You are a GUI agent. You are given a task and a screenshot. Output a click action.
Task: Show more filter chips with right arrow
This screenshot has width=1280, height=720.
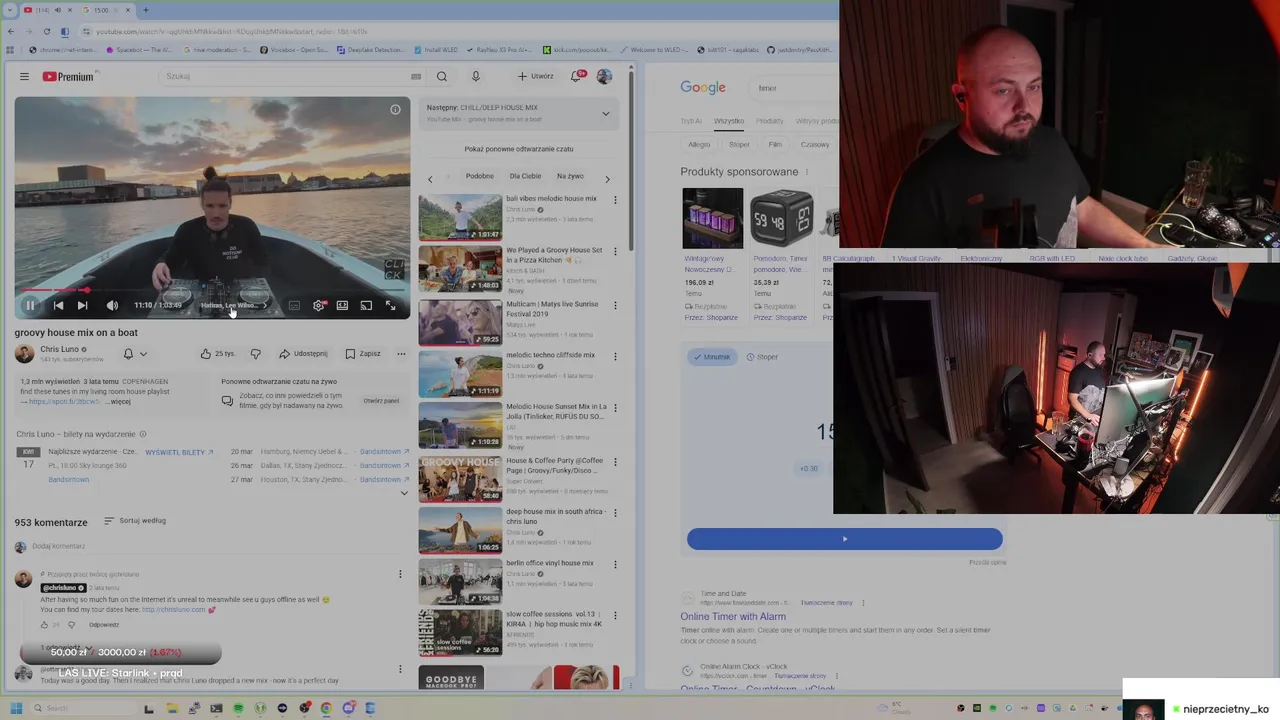pyautogui.click(x=606, y=178)
